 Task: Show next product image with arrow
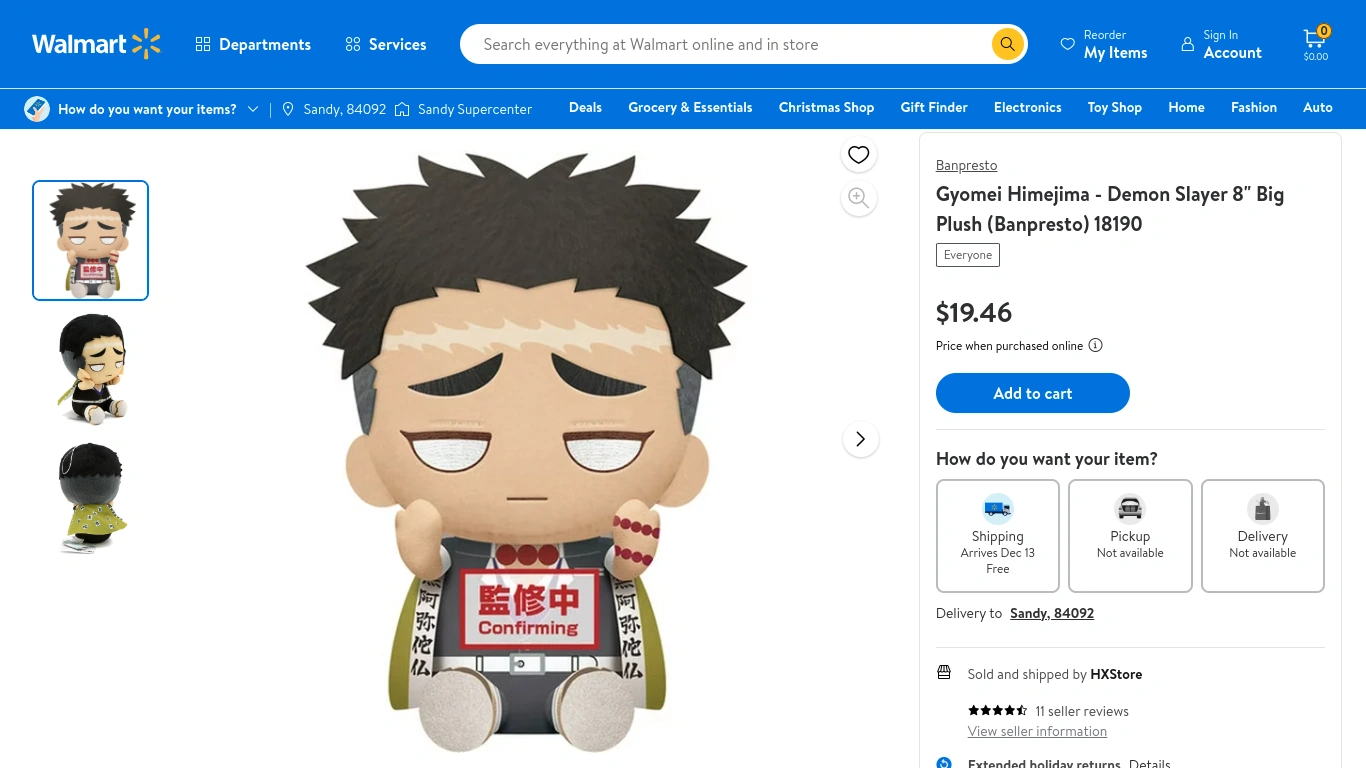click(x=860, y=439)
